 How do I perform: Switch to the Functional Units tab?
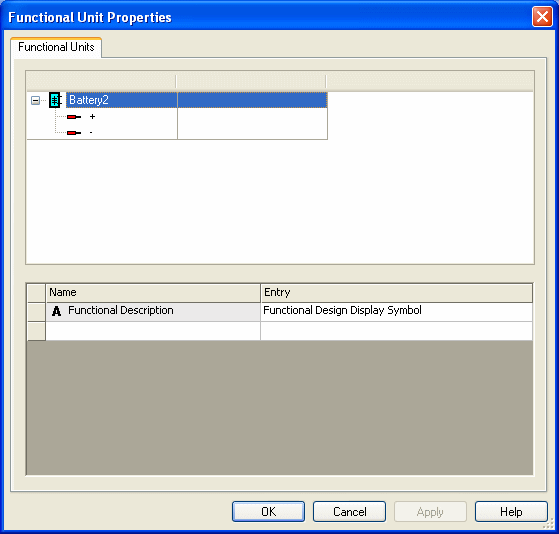pyautogui.click(x=56, y=47)
